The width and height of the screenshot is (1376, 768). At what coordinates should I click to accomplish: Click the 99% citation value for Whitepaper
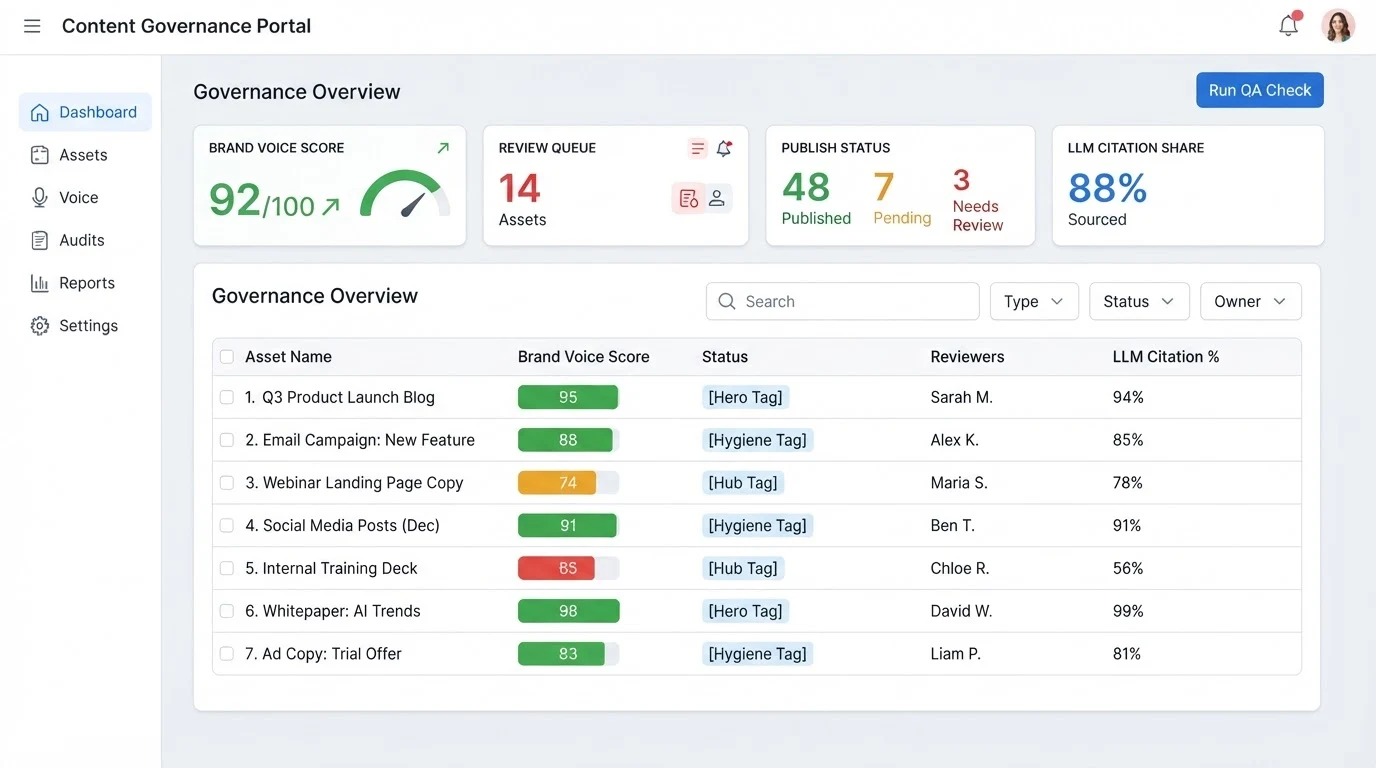pyautogui.click(x=1128, y=611)
